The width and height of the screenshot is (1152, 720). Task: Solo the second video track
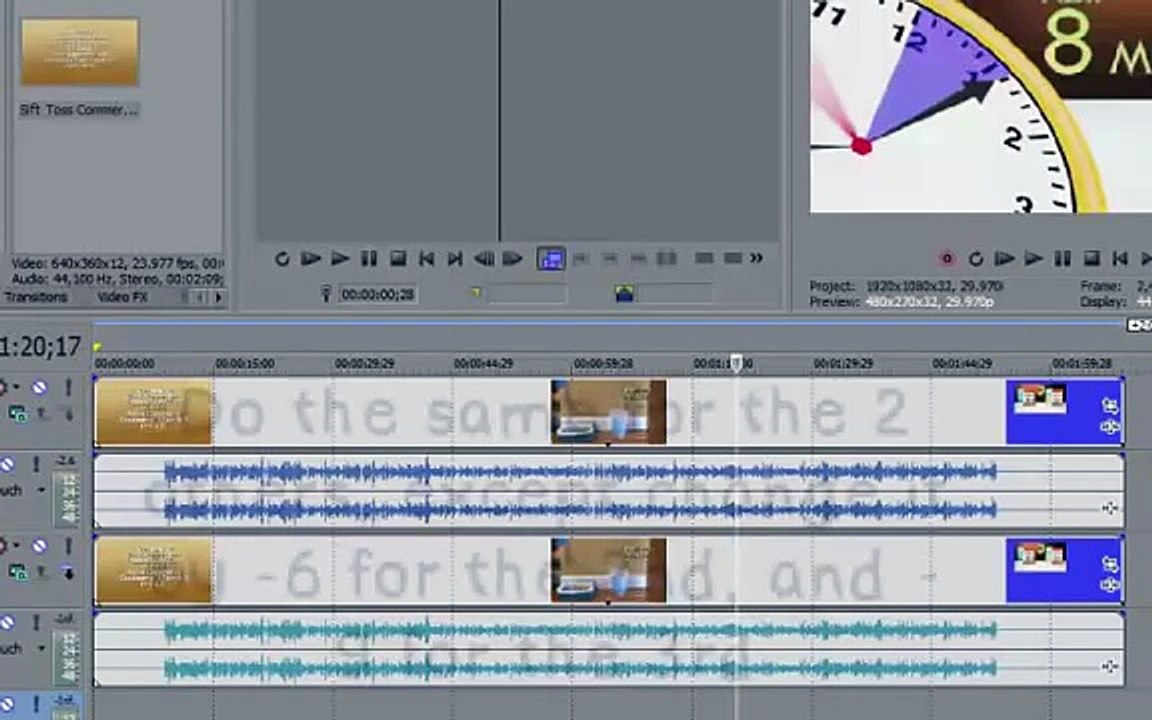tap(68, 546)
